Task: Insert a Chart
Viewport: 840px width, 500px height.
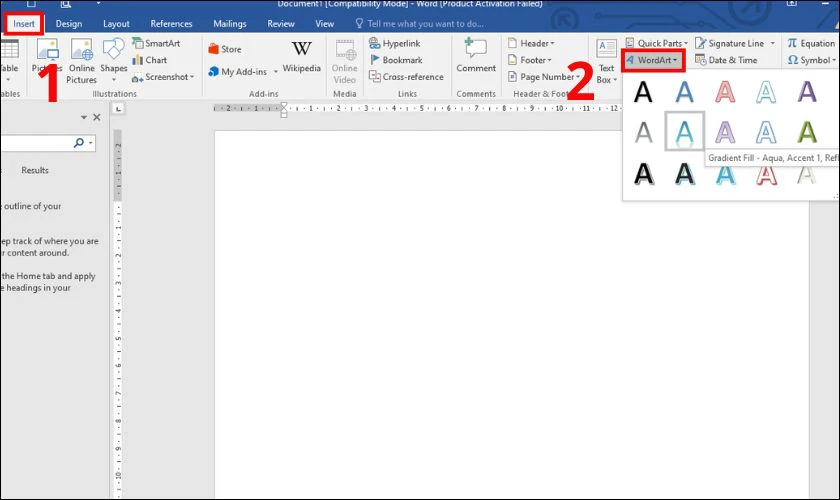Action: 149,60
